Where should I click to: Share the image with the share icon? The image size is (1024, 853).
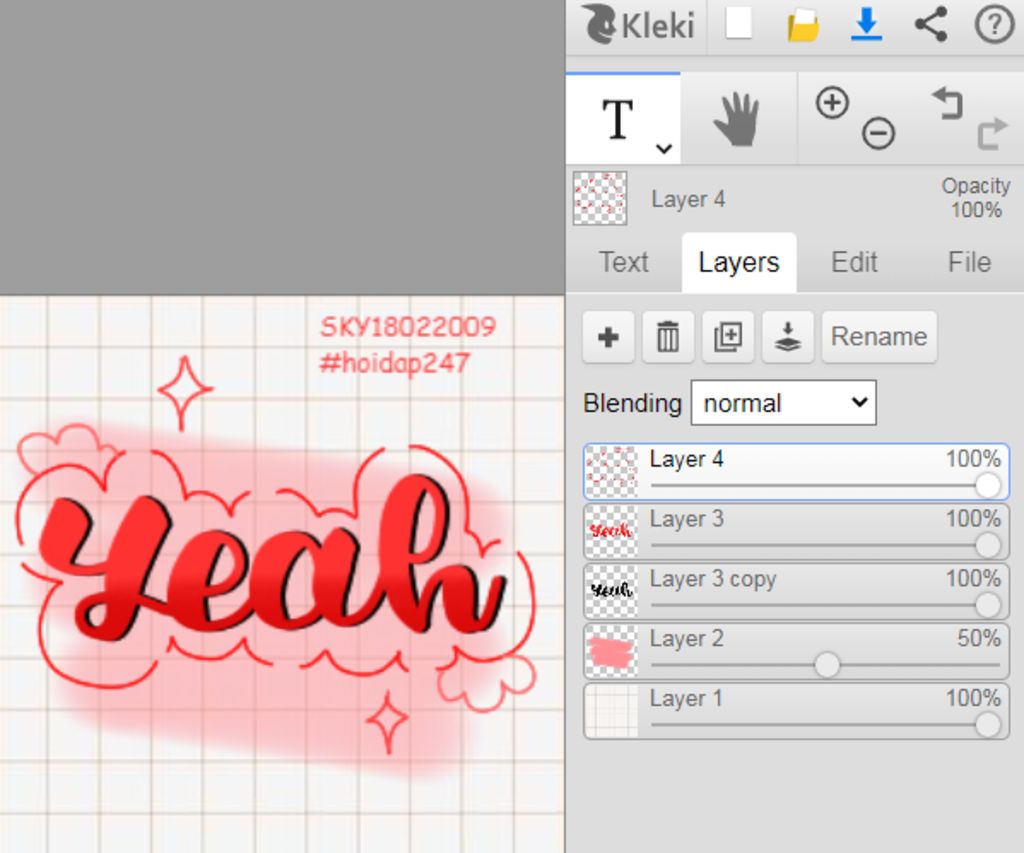(931, 25)
